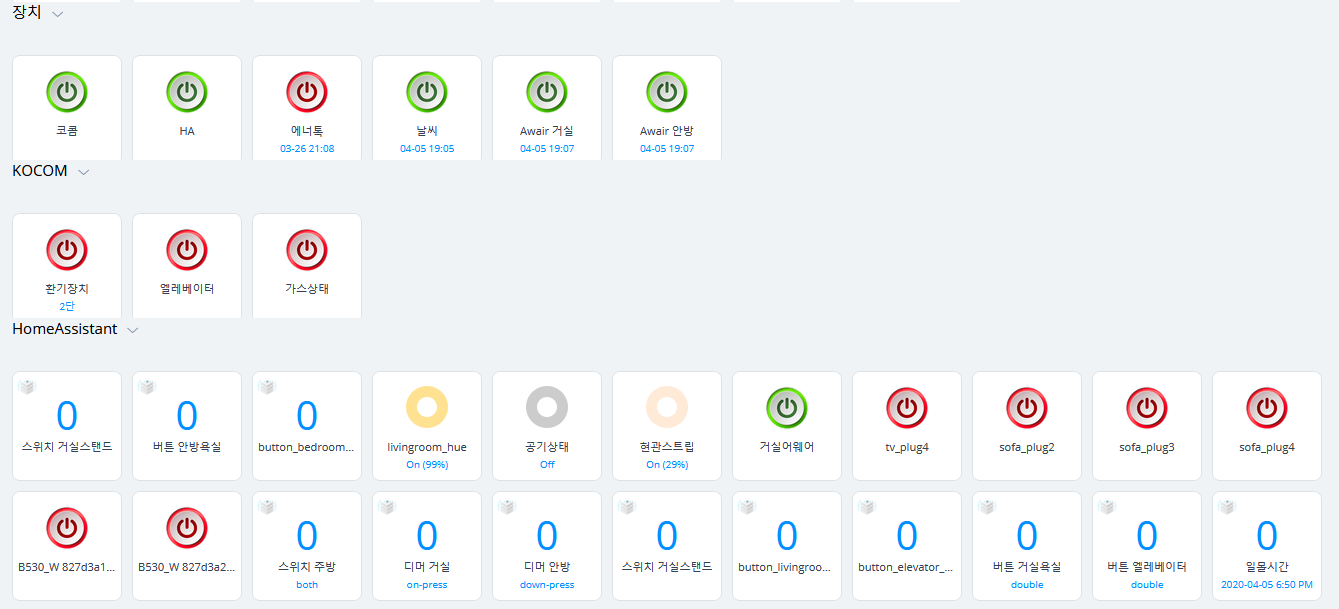1339x609 pixels.
Task: Click the tv_plug4 label
Action: click(x=907, y=447)
